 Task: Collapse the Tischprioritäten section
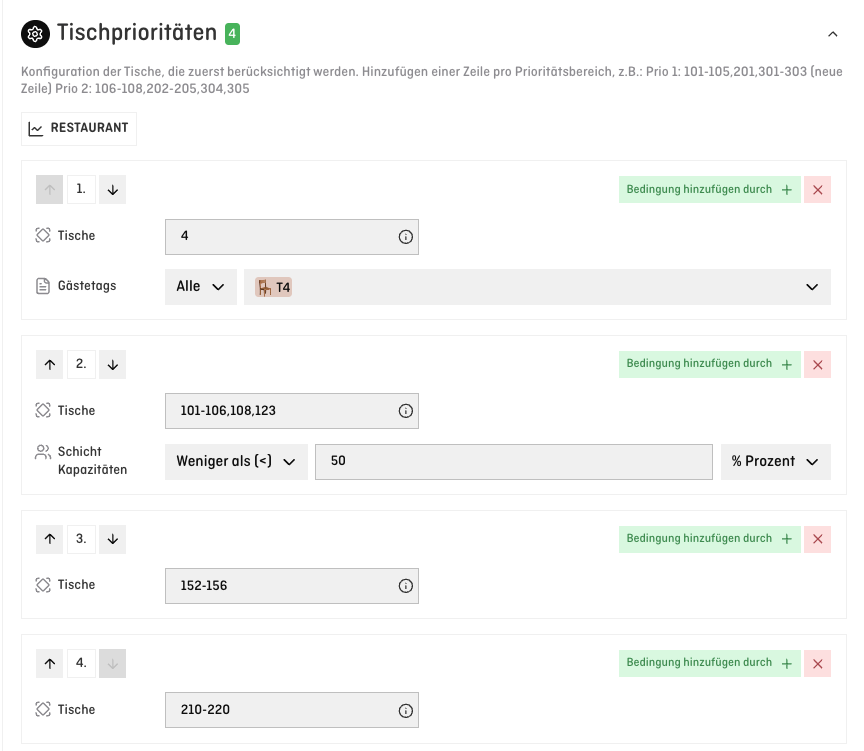click(832, 34)
